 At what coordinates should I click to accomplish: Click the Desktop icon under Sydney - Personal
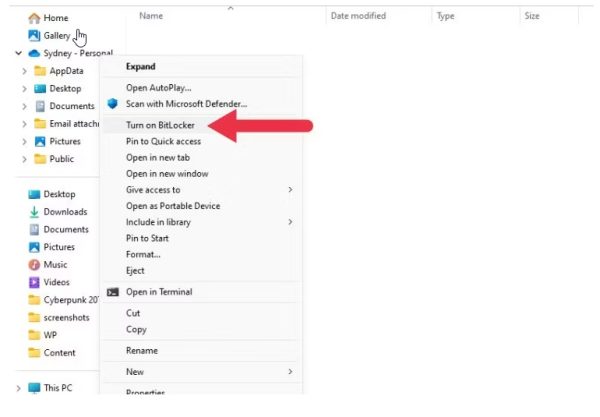40,89
